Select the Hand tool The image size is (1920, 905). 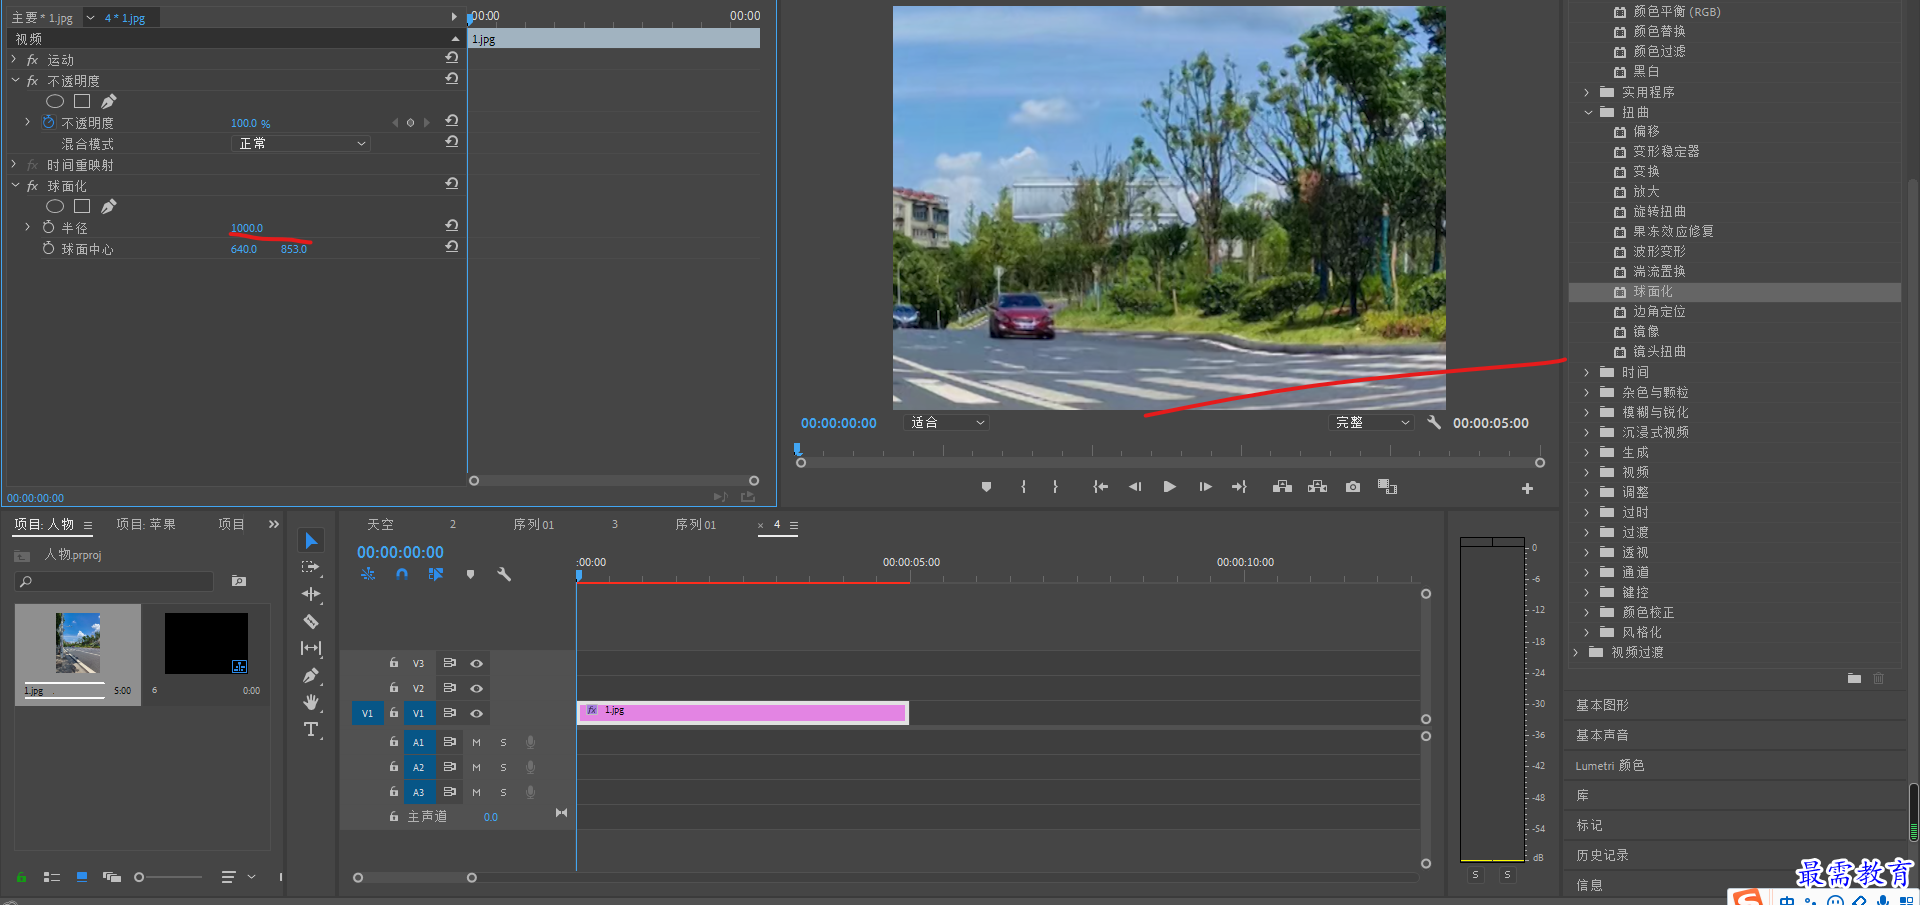(311, 702)
